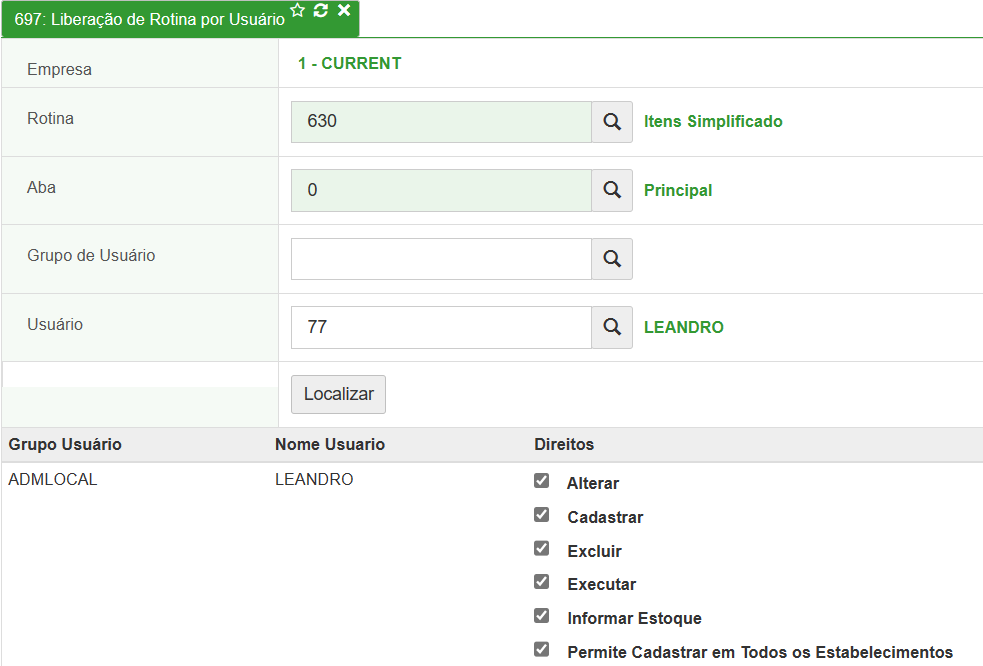The width and height of the screenshot is (983, 666).
Task: Select the LEANDRO name cell in the table
Action: (314, 479)
